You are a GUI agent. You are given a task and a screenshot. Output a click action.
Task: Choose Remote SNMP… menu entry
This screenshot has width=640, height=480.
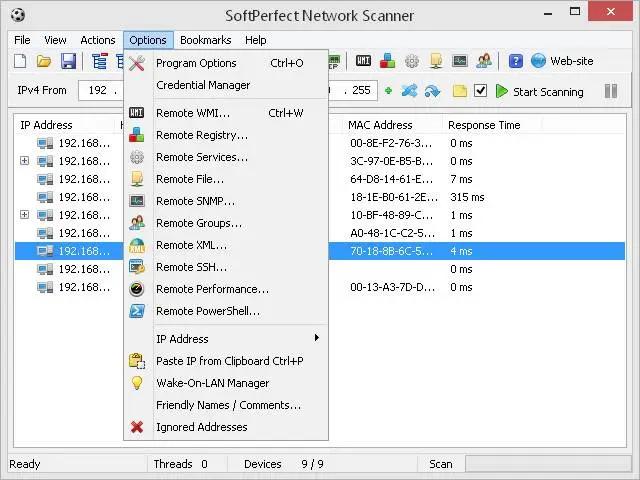(x=226, y=201)
